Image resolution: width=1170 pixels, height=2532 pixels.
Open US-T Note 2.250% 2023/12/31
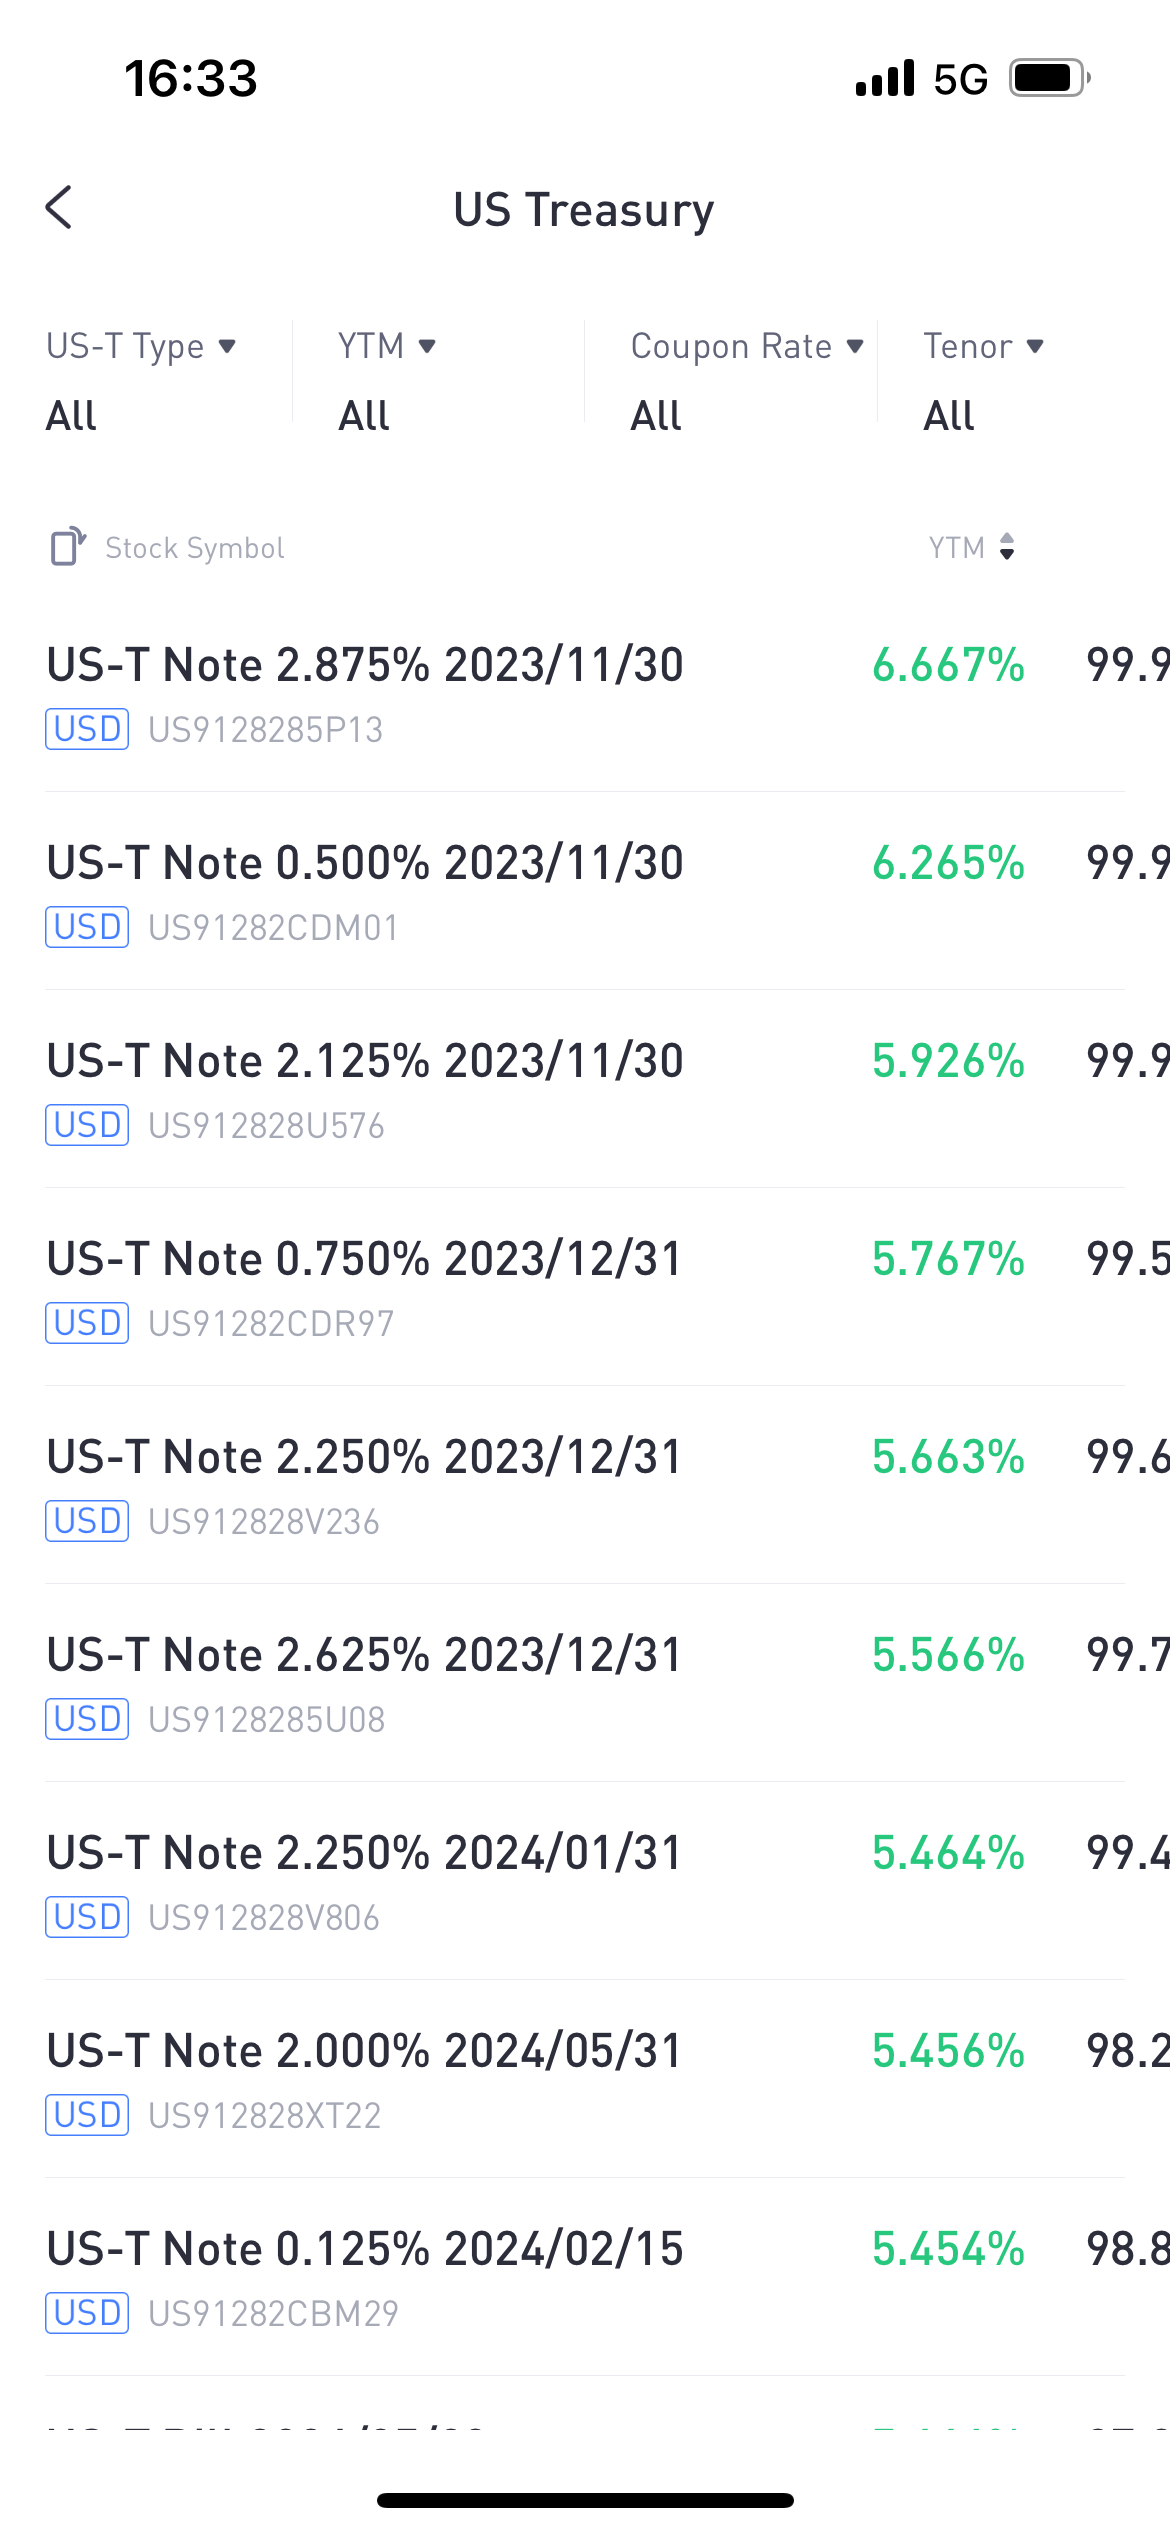[x=585, y=1486]
